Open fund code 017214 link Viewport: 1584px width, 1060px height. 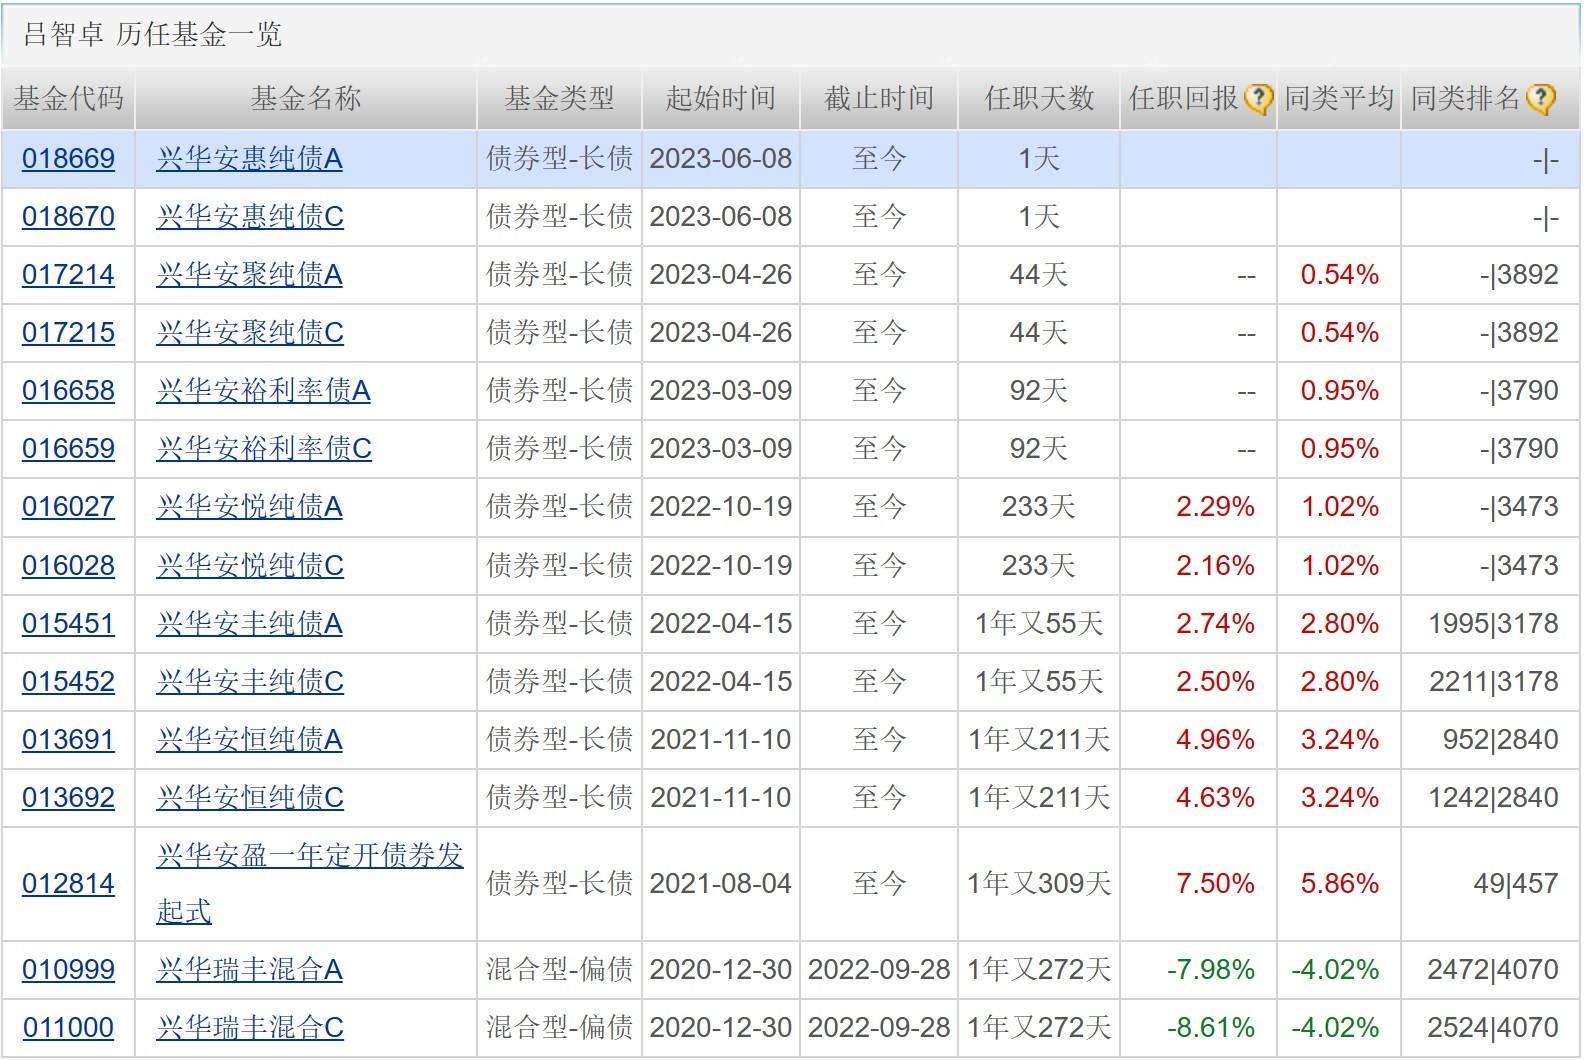[x=68, y=275]
